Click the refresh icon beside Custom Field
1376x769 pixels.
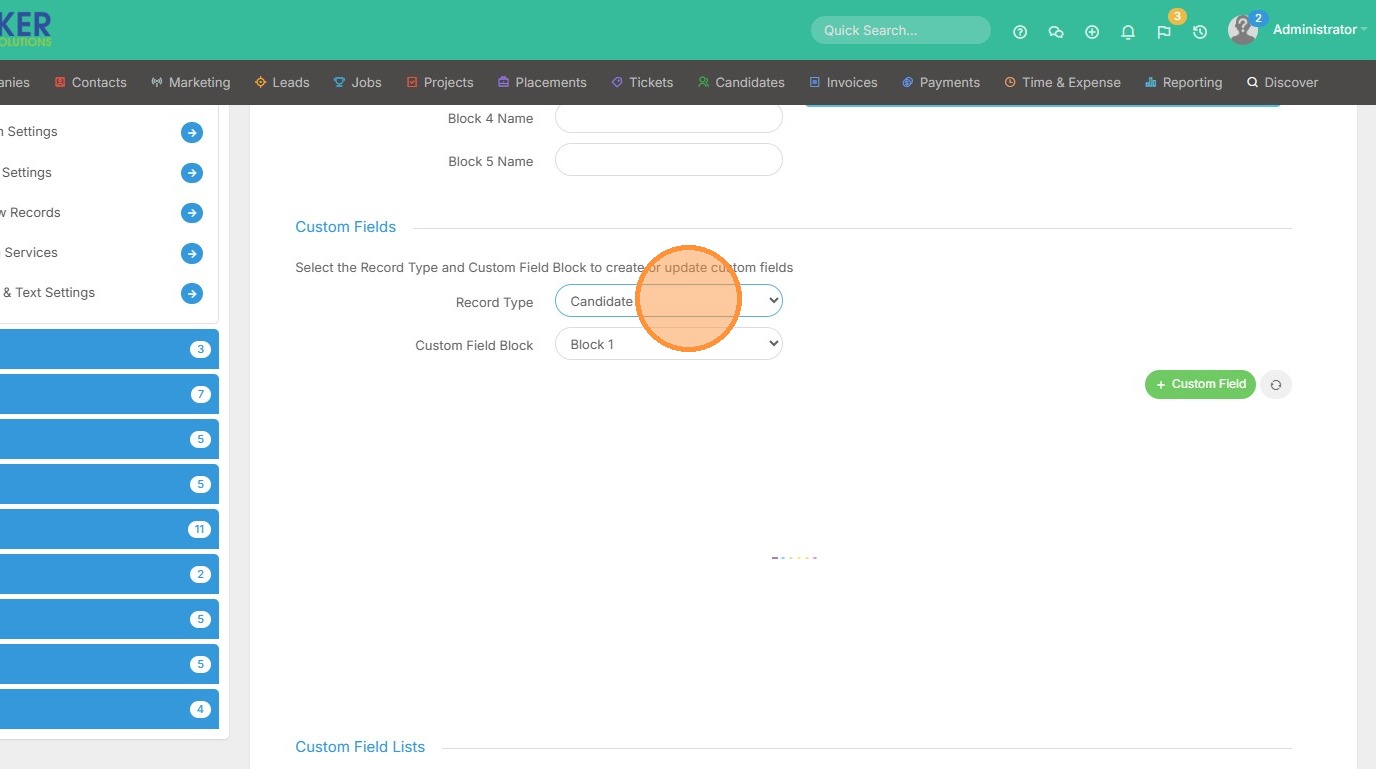click(1276, 384)
